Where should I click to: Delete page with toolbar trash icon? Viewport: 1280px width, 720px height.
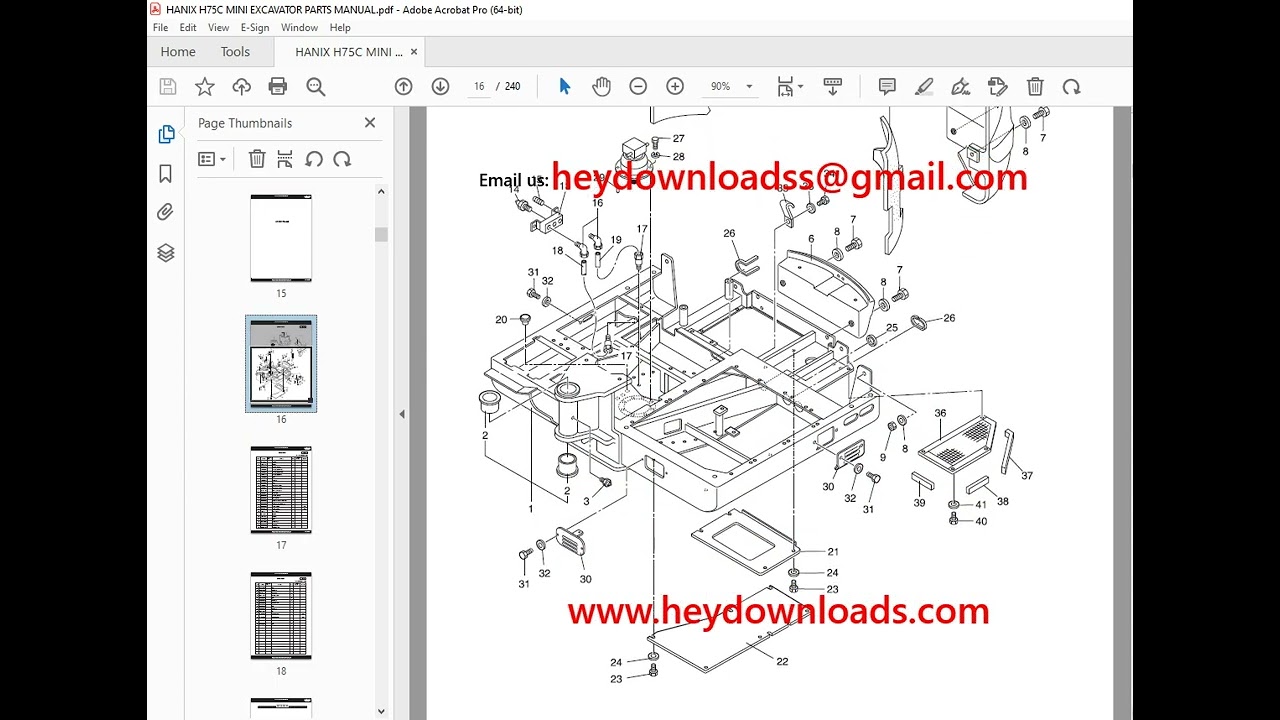1035,87
